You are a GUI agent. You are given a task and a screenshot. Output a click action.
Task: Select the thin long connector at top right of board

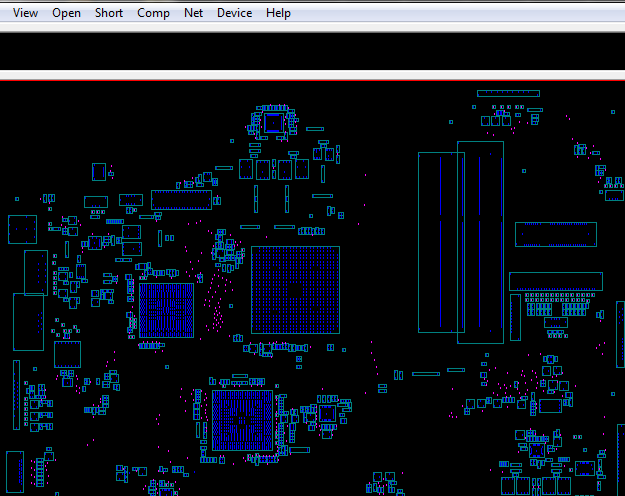pos(508,93)
